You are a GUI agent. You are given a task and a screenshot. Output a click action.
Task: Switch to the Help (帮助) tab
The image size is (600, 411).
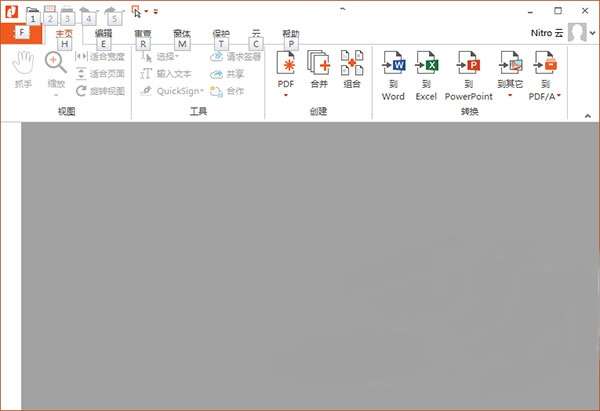291,34
